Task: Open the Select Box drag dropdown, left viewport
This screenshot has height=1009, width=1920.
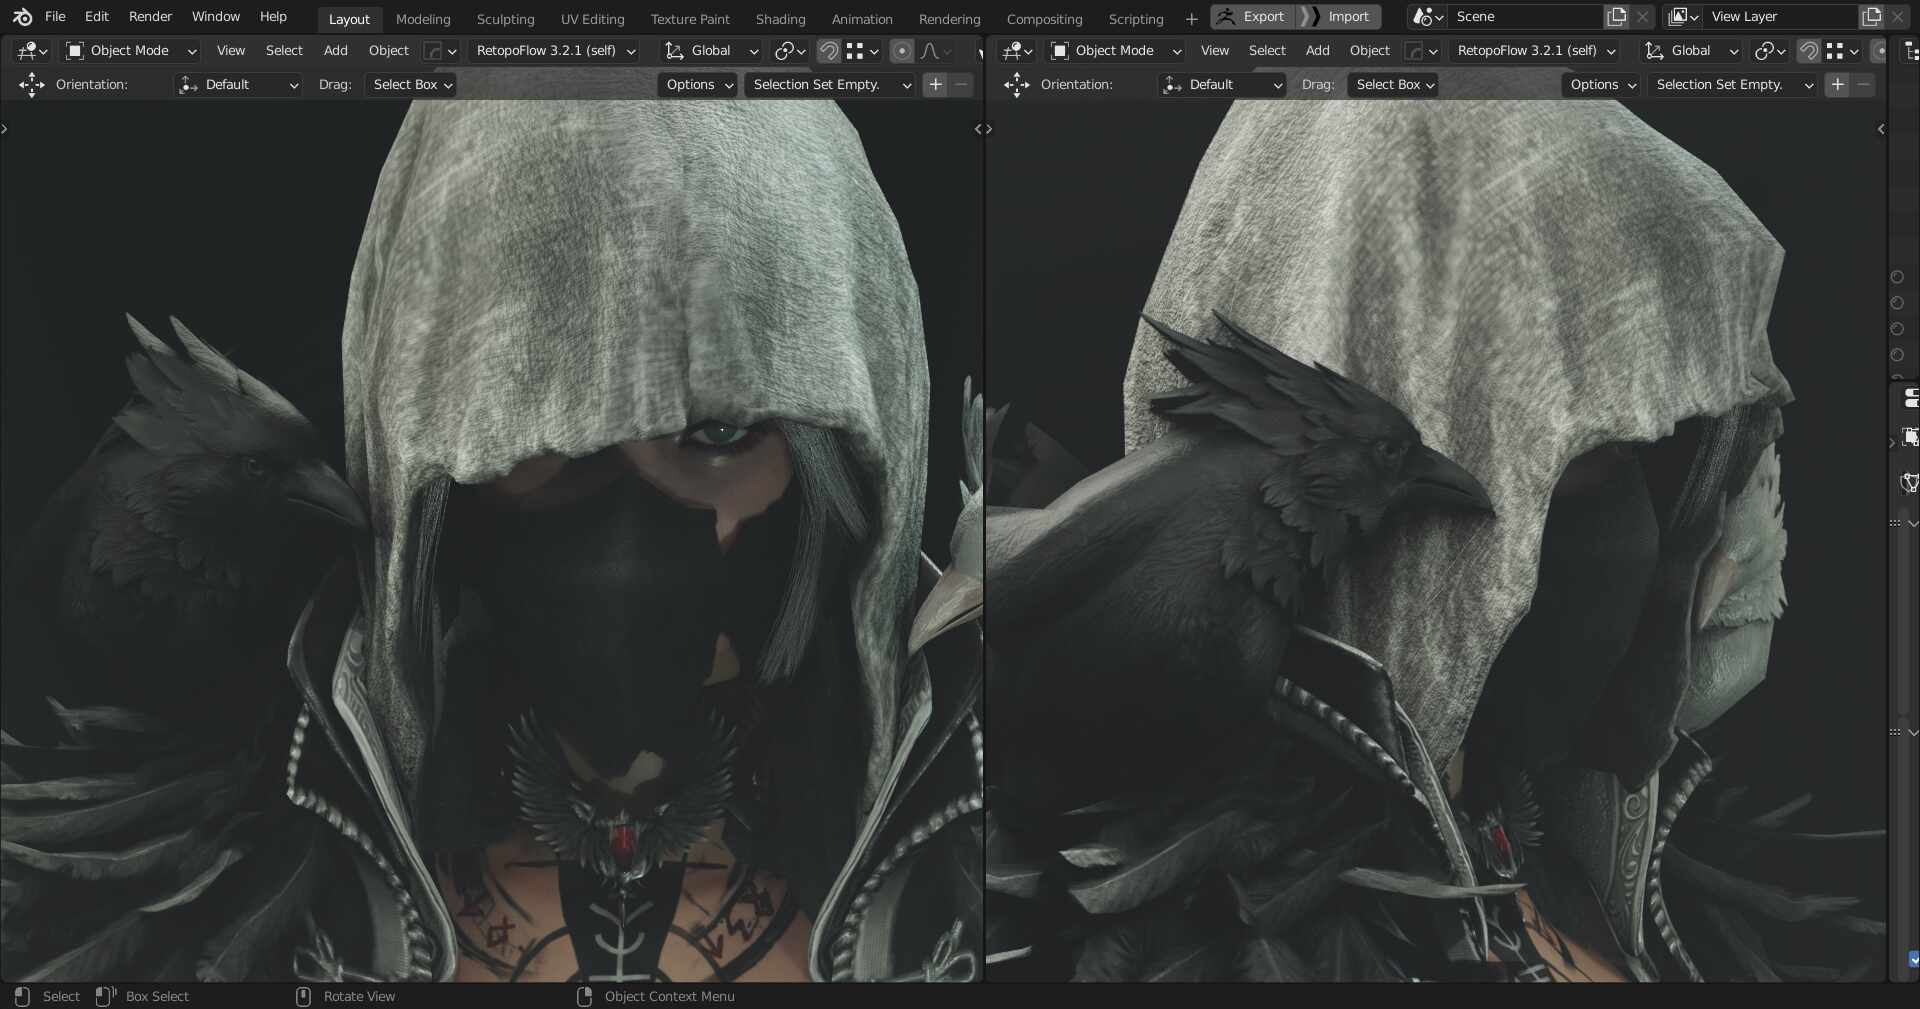Action: pos(411,85)
